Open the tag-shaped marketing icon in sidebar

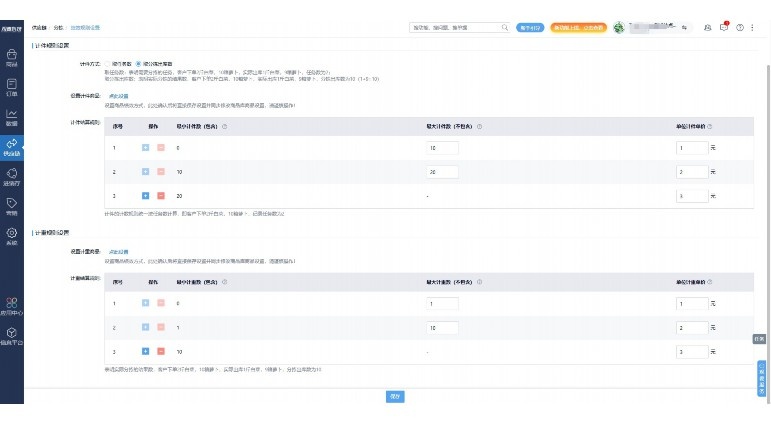click(11, 206)
